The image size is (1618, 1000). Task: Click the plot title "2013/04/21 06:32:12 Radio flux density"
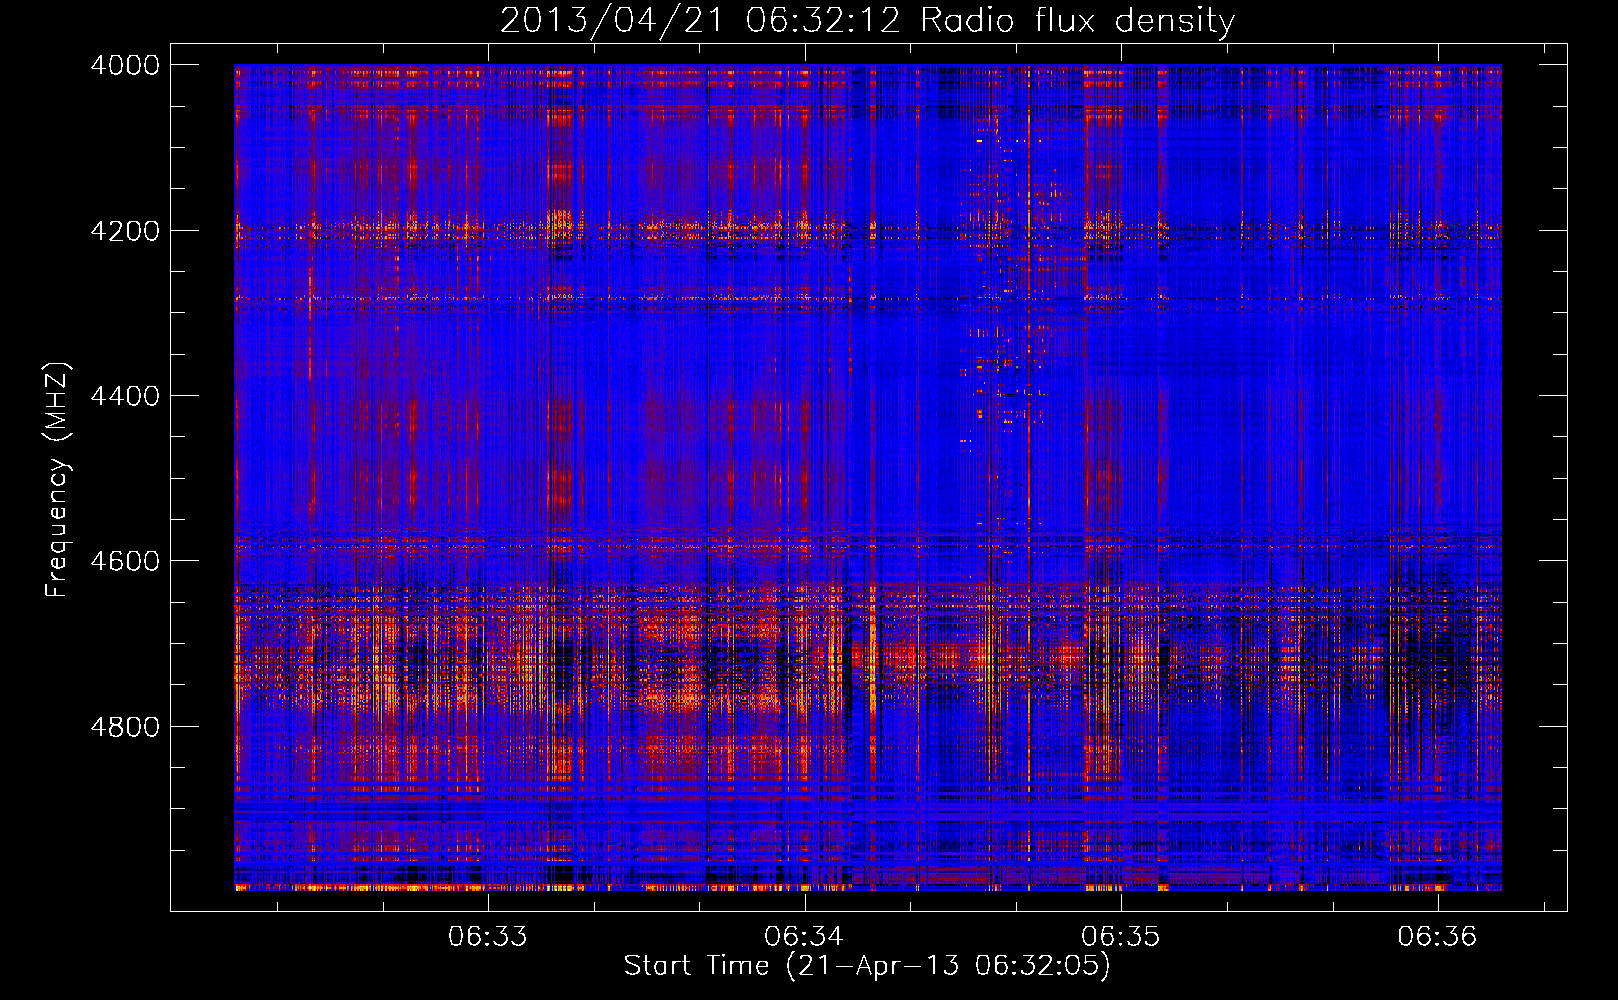tap(867, 20)
